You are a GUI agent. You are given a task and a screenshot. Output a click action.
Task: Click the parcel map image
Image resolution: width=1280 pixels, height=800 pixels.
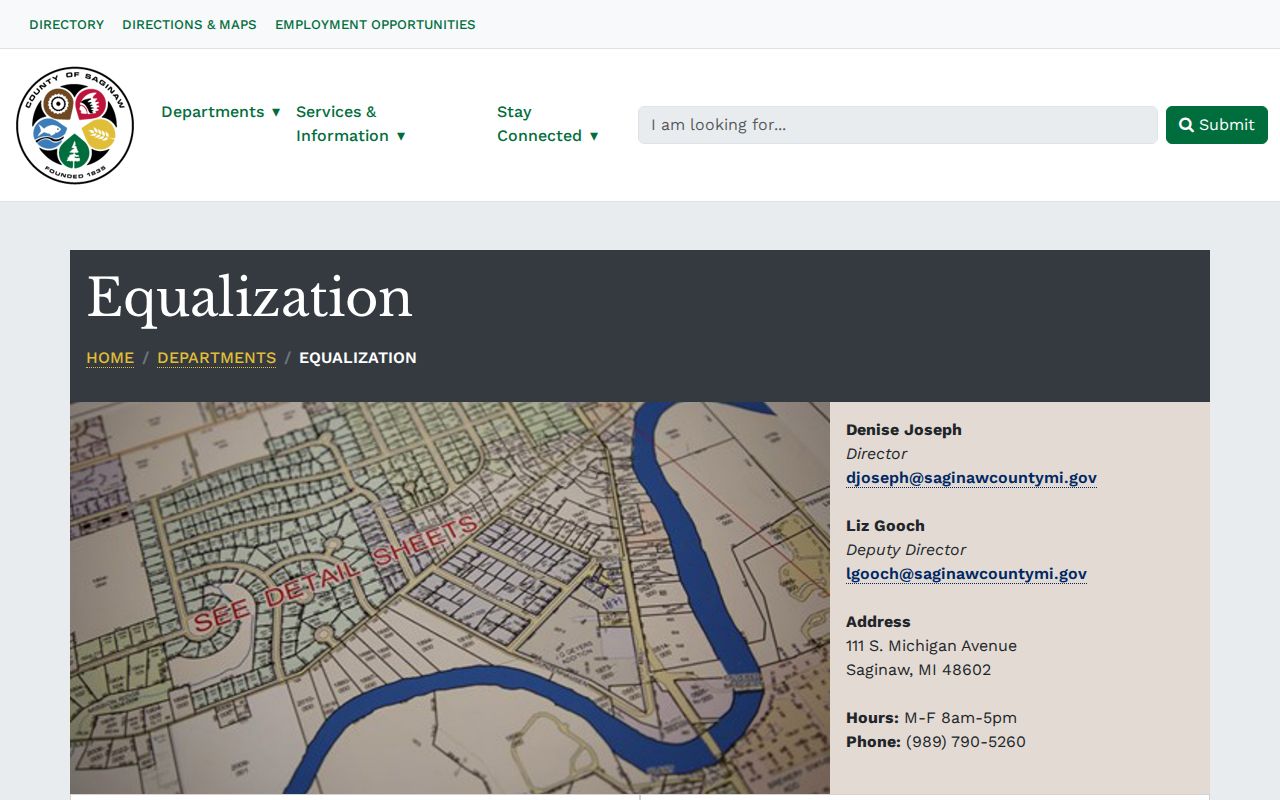coord(450,598)
